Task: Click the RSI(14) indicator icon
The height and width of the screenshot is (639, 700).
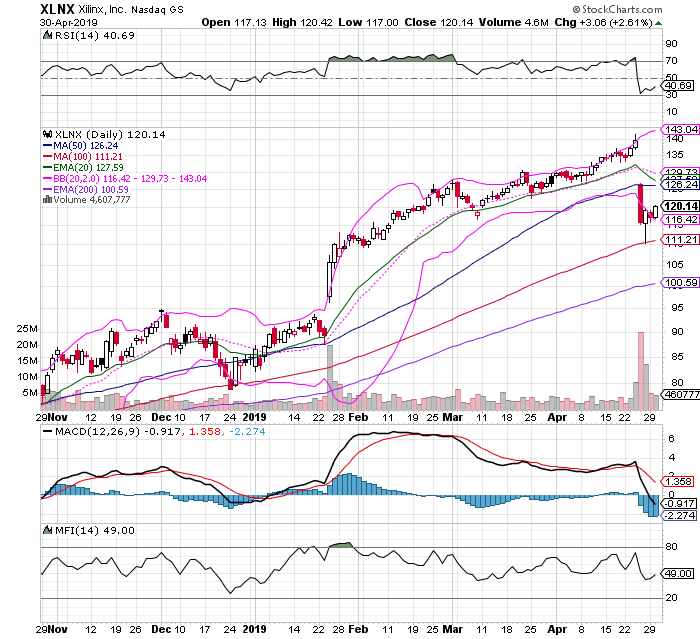Action: click(47, 35)
